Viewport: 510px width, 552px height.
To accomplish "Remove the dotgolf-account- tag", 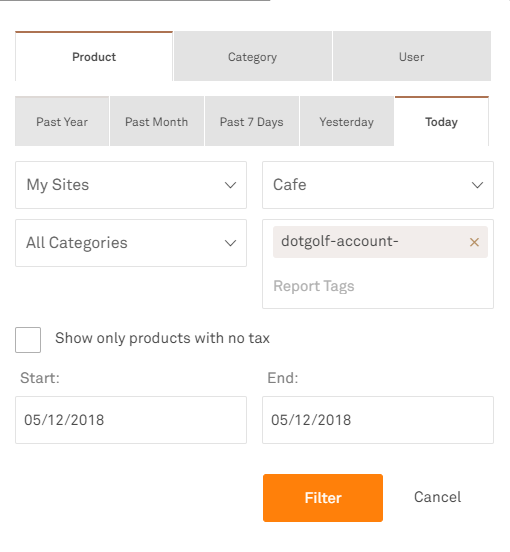I will (474, 242).
